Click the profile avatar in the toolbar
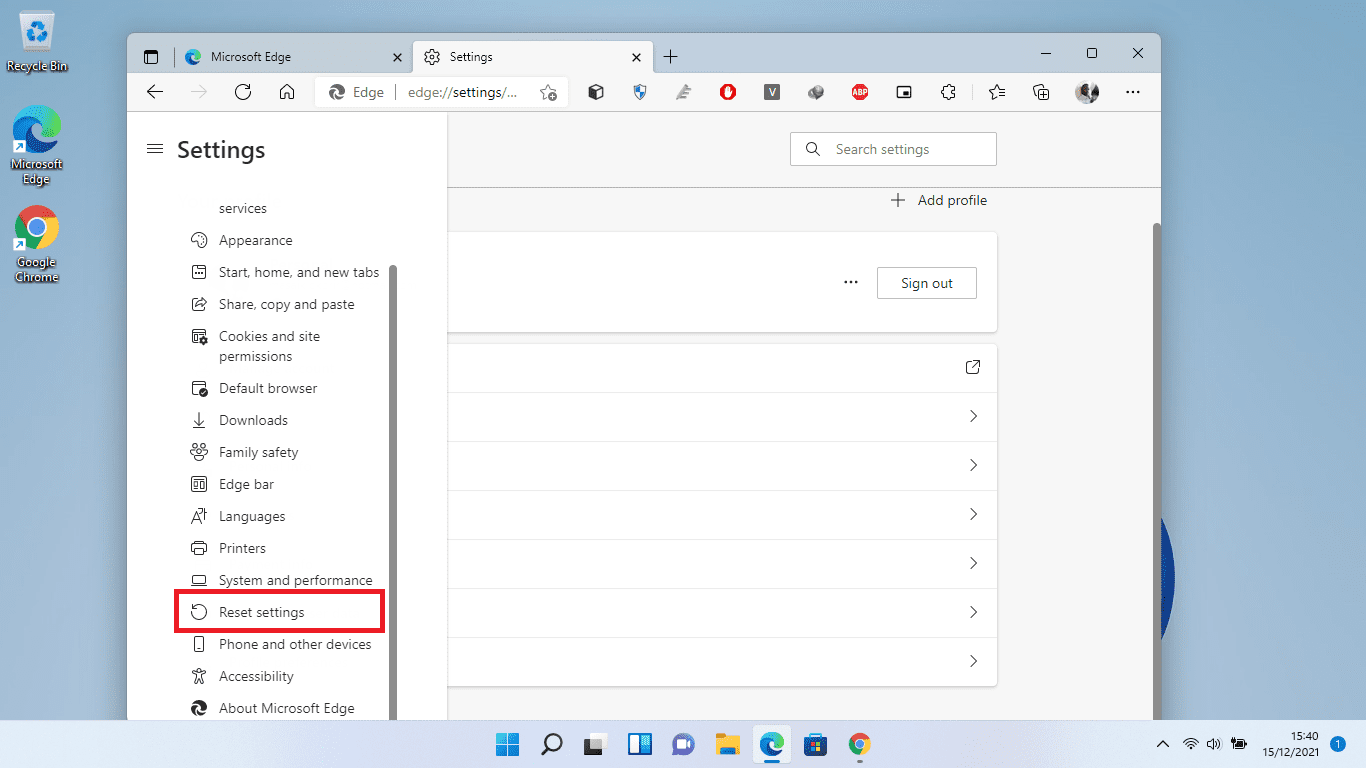The width and height of the screenshot is (1366, 768). pos(1087,92)
